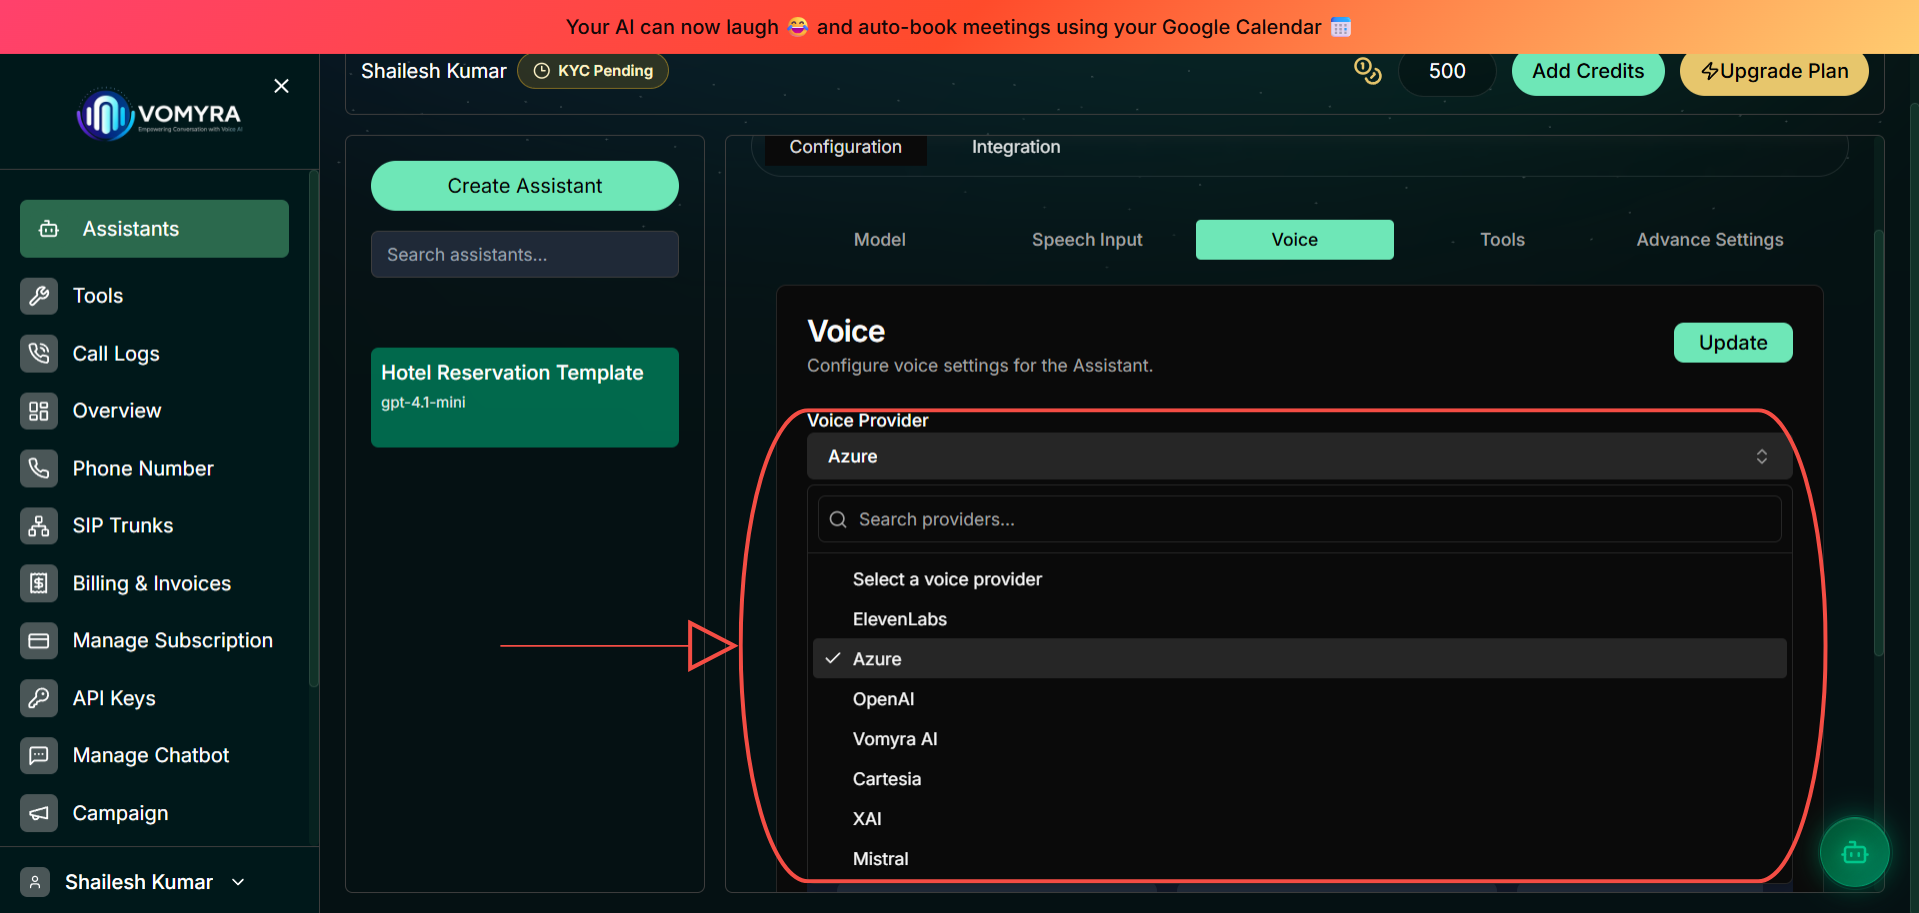Image resolution: width=1919 pixels, height=913 pixels.
Task: Click the search magnifier icon in providers list
Action: tap(838, 520)
